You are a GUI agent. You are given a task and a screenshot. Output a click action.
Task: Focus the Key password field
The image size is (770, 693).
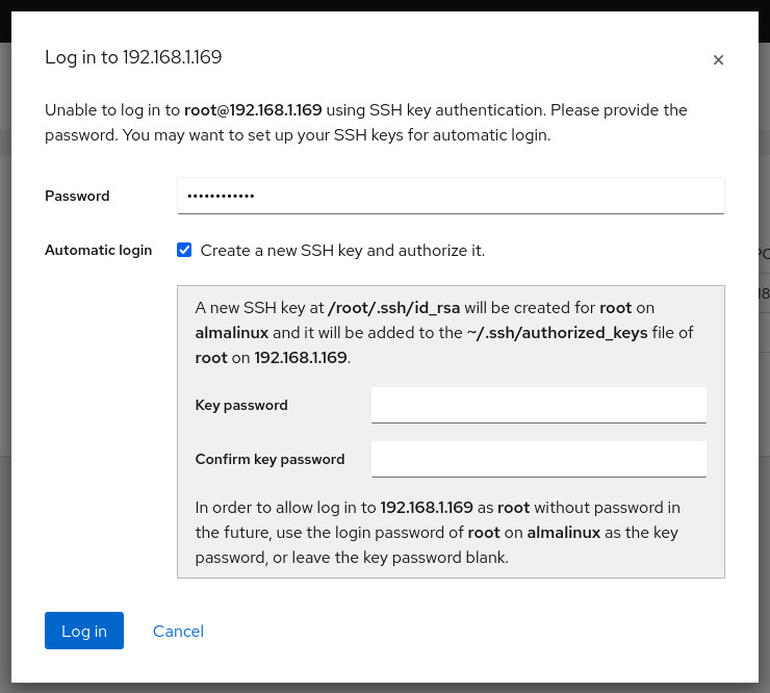pos(539,405)
